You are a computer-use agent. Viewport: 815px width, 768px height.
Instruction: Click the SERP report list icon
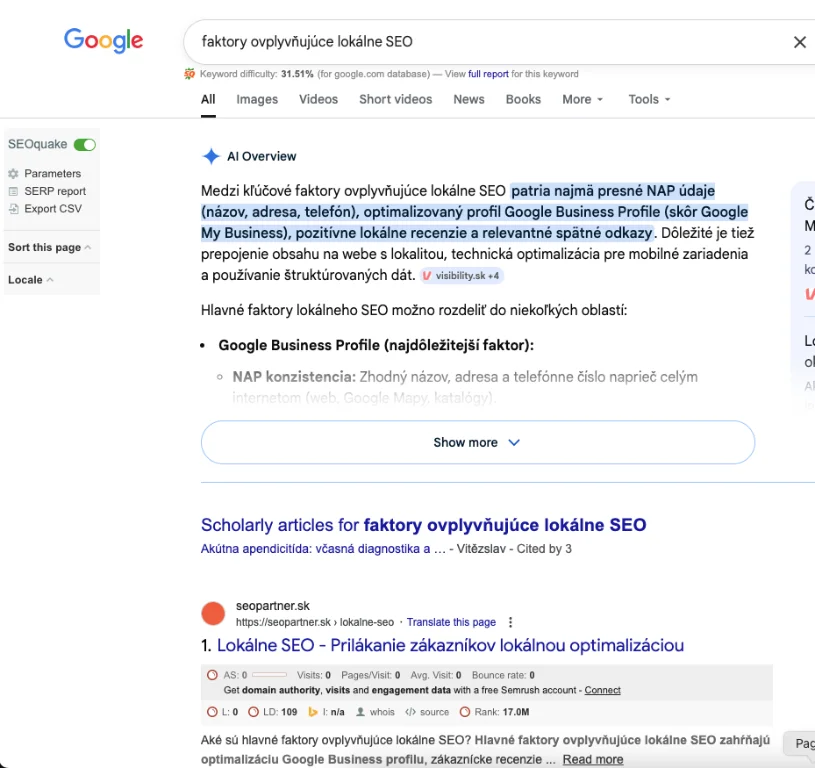[14, 191]
